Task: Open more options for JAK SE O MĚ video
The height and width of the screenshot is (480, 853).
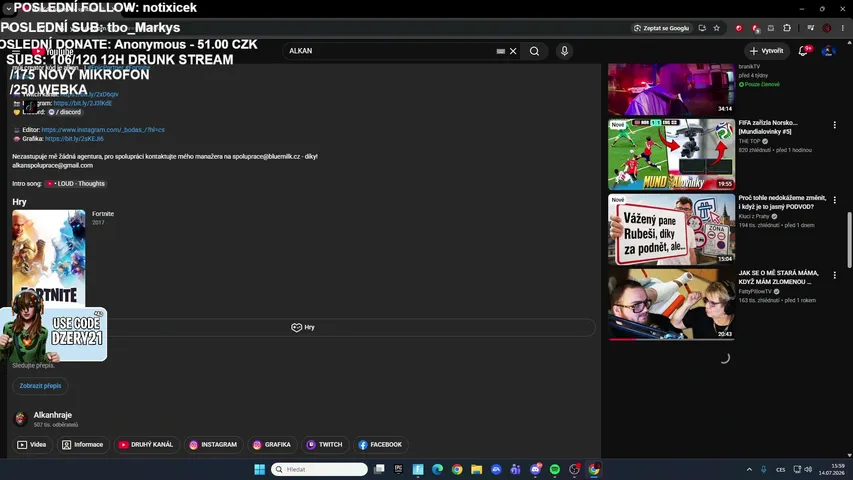Action: [x=835, y=275]
